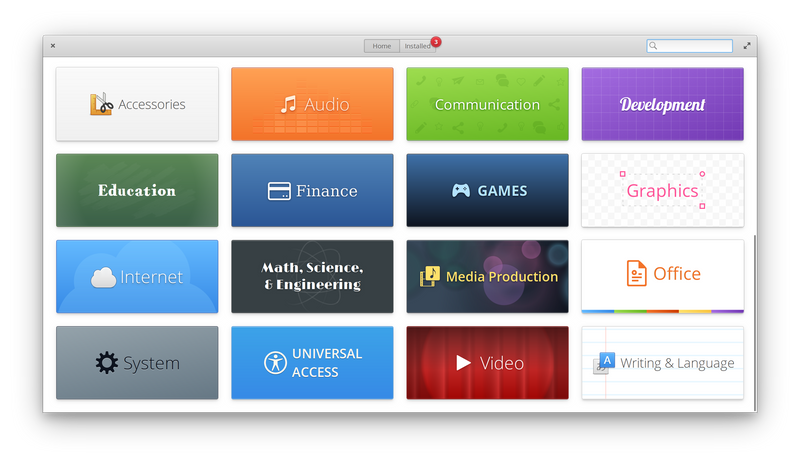Screen dimensions: 800x463
Task: Click the cloud icon on Internet
Action: (104, 278)
